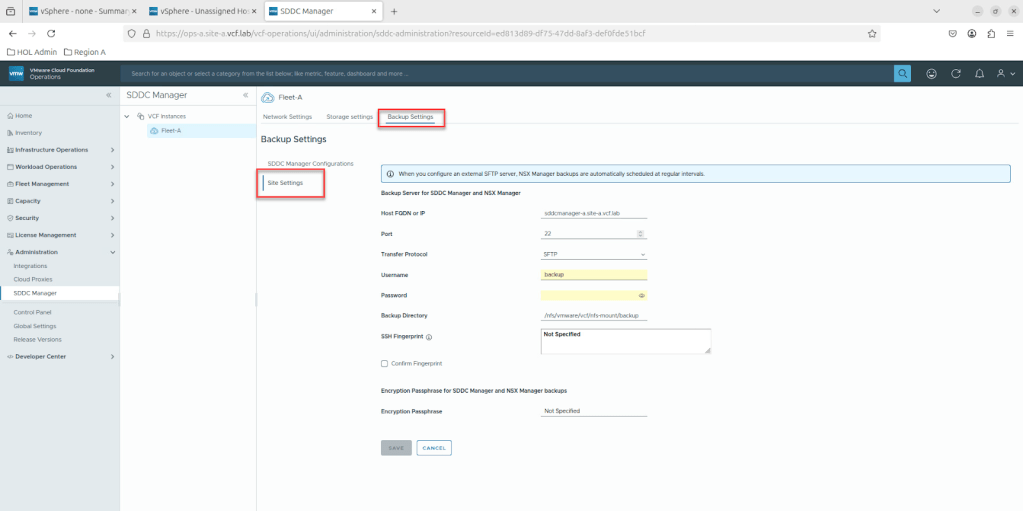Click the Backup Directory field
The width and height of the screenshot is (1023, 511).
point(594,316)
